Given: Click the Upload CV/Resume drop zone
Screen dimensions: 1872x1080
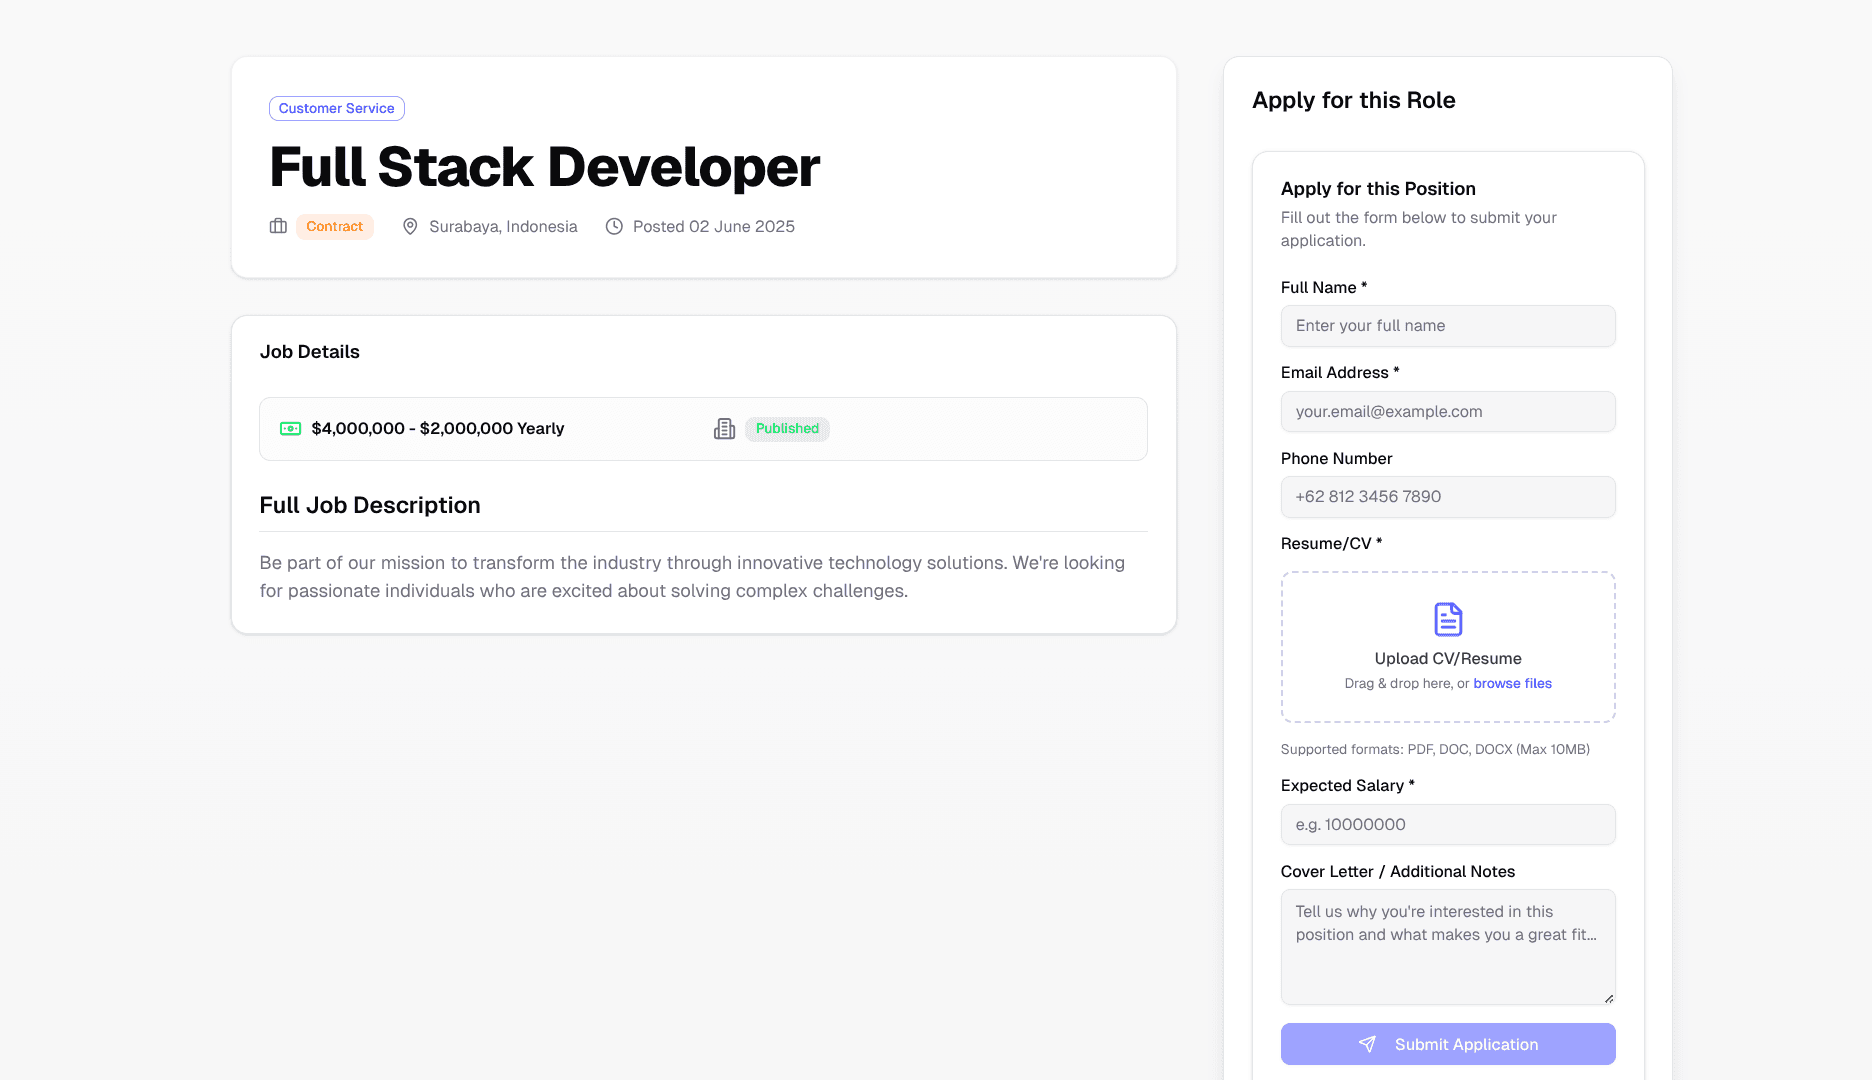Looking at the screenshot, I should [1447, 647].
